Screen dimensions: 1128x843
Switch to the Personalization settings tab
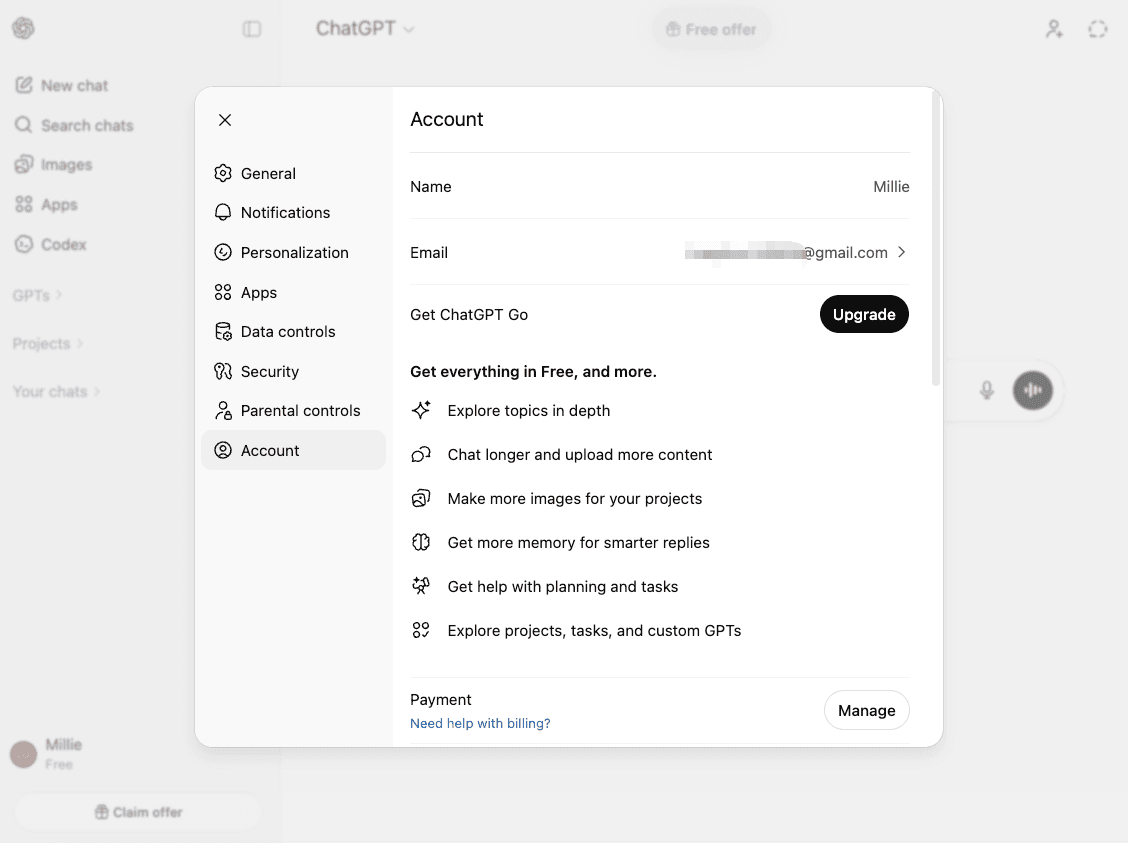(x=294, y=252)
